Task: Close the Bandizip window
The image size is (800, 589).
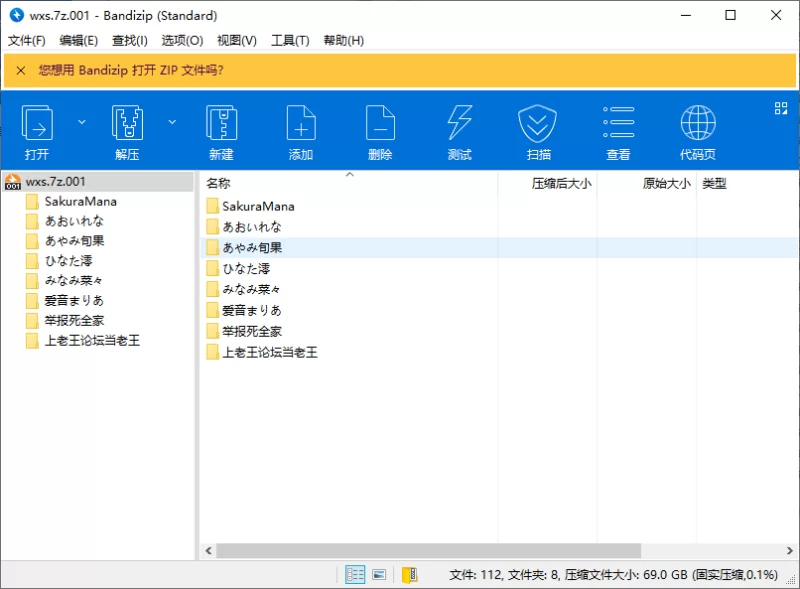Action: 776,15
